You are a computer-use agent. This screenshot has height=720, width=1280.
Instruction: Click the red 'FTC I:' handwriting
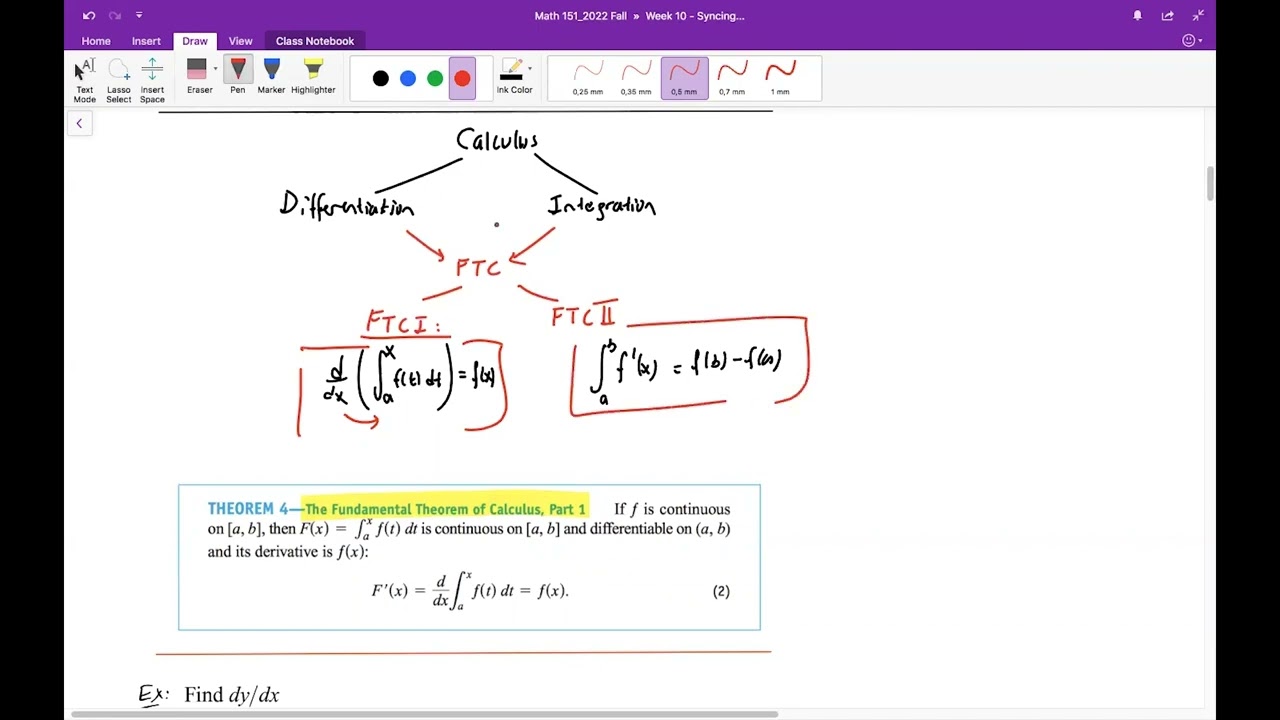(403, 323)
